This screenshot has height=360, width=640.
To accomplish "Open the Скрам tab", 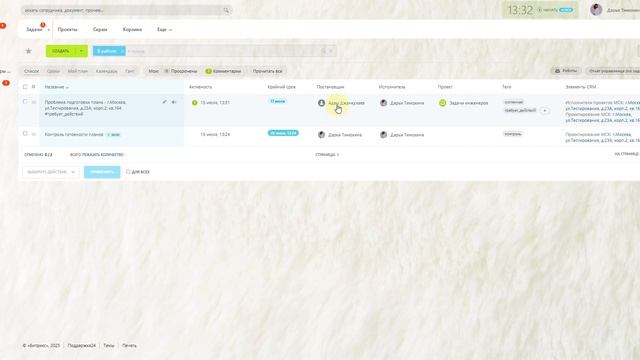I will click(x=100, y=29).
